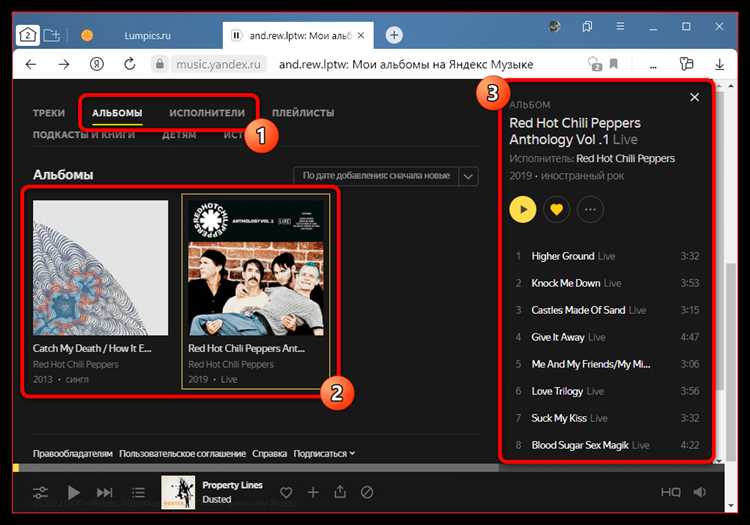This screenshot has height=525, width=750.
Task: Open album more options ellipsis button
Action: (590, 209)
